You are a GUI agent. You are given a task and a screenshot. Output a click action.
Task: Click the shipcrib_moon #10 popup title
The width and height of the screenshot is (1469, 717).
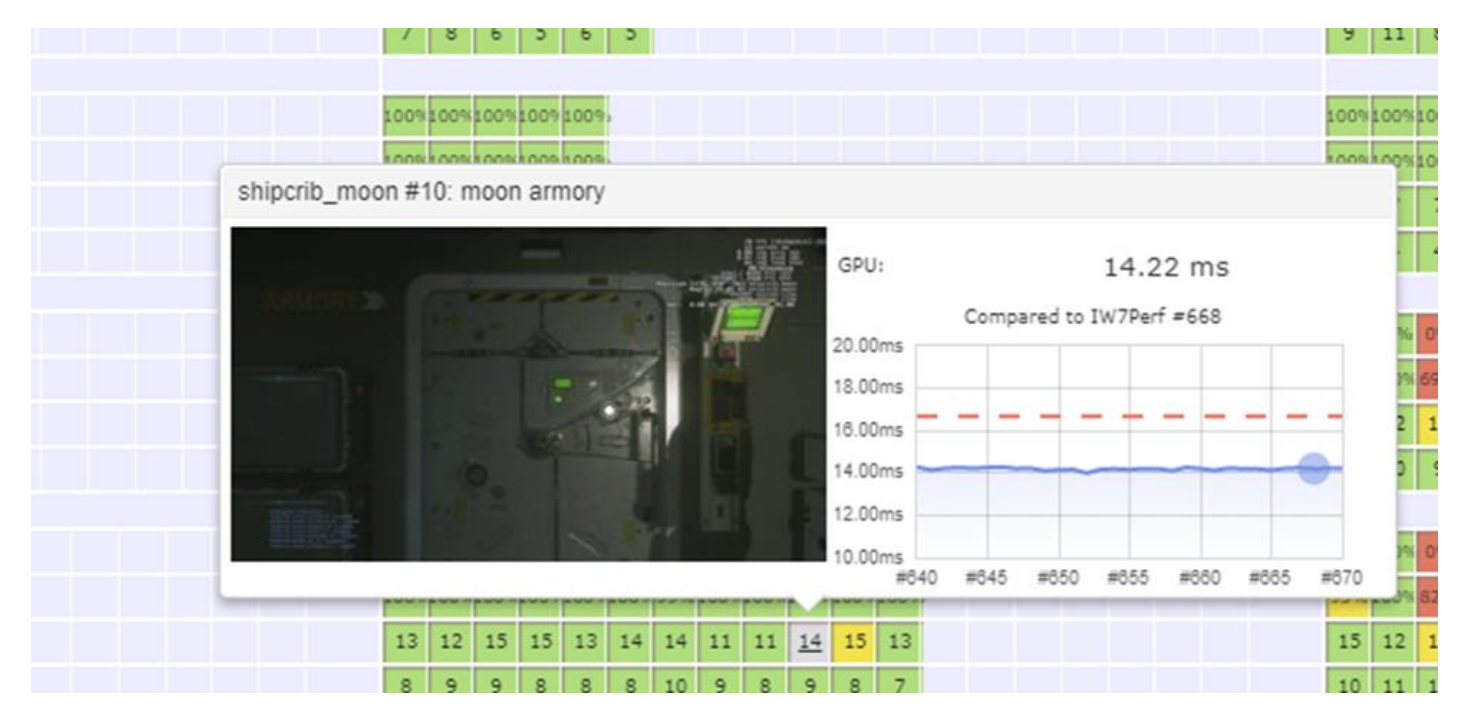[x=421, y=192]
